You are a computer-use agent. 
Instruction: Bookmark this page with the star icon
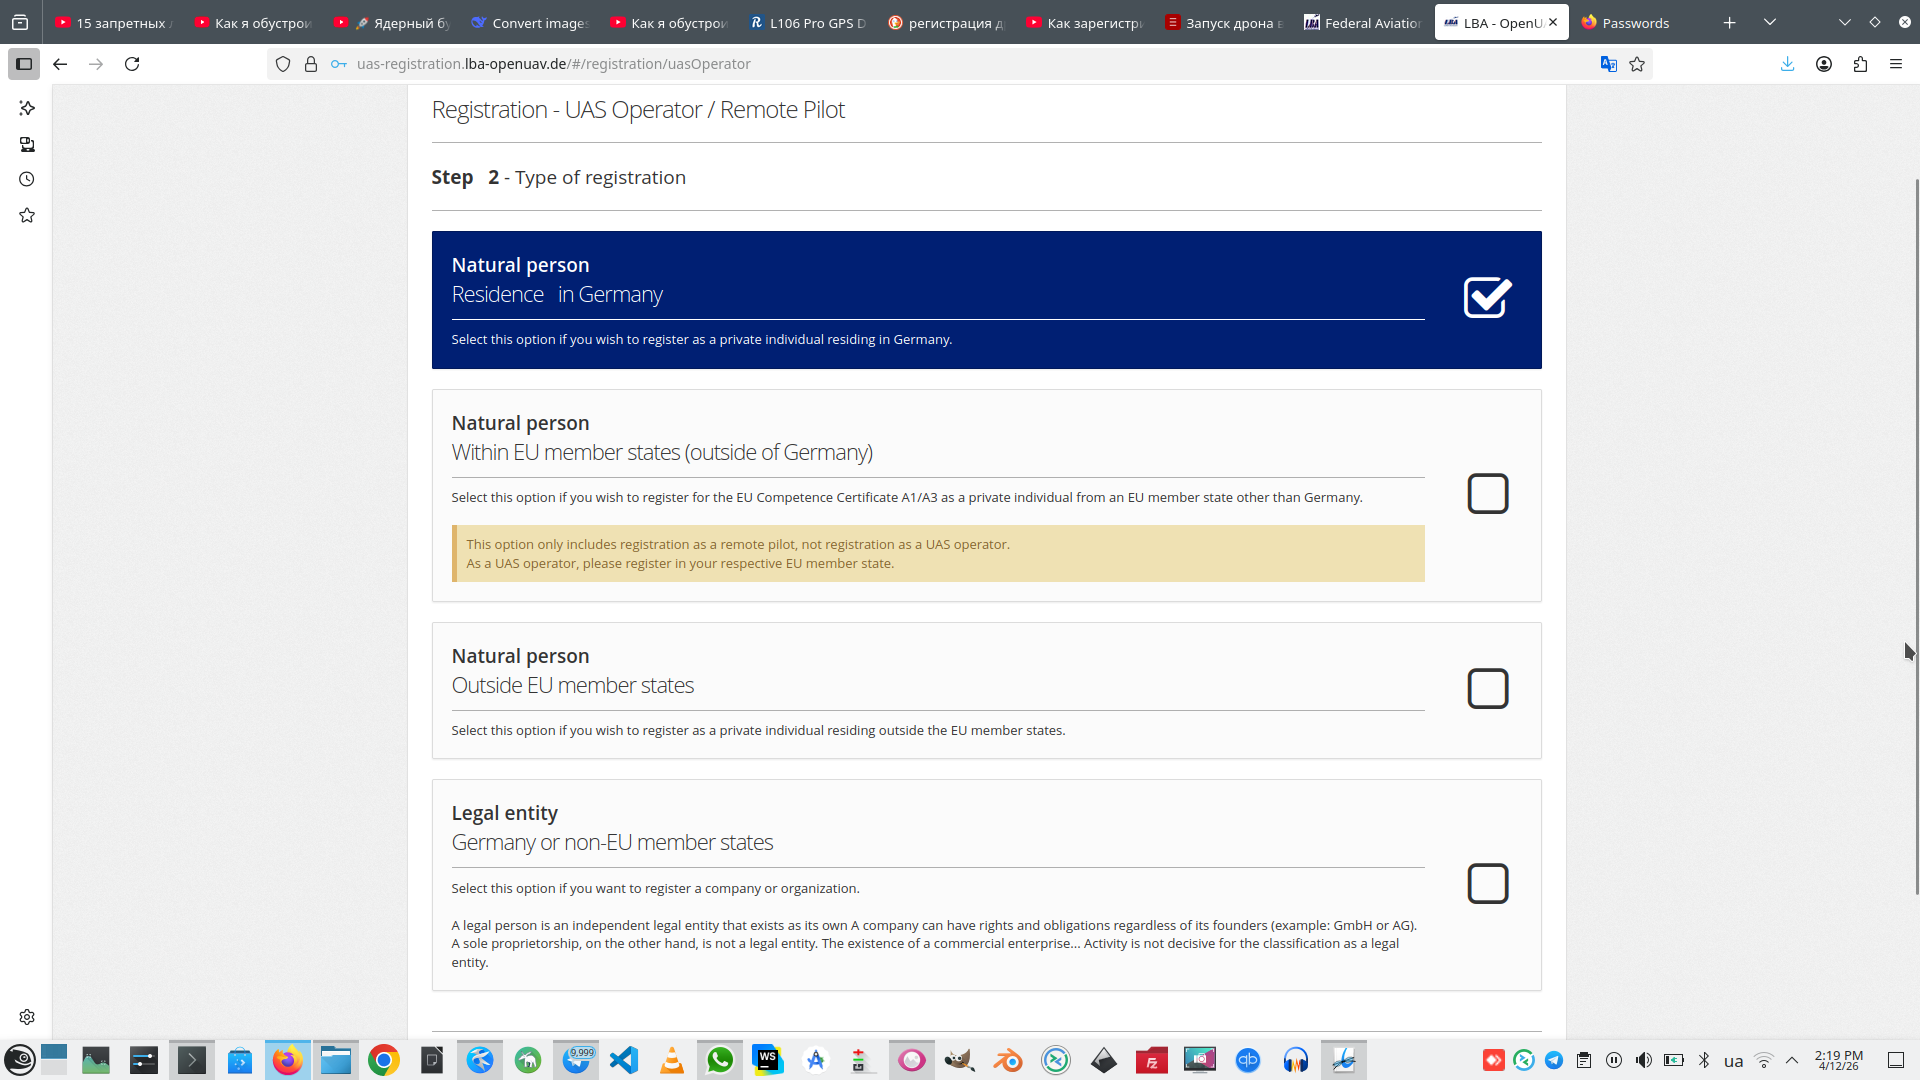tap(1637, 64)
